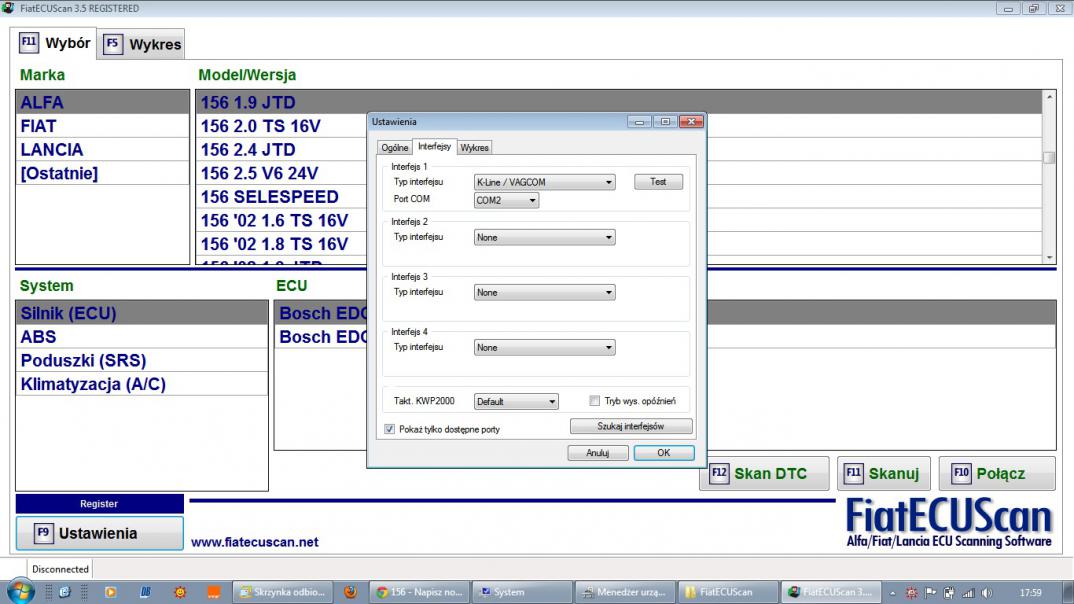
Task: Click the F12 Skan DTC button
Action: [764, 473]
